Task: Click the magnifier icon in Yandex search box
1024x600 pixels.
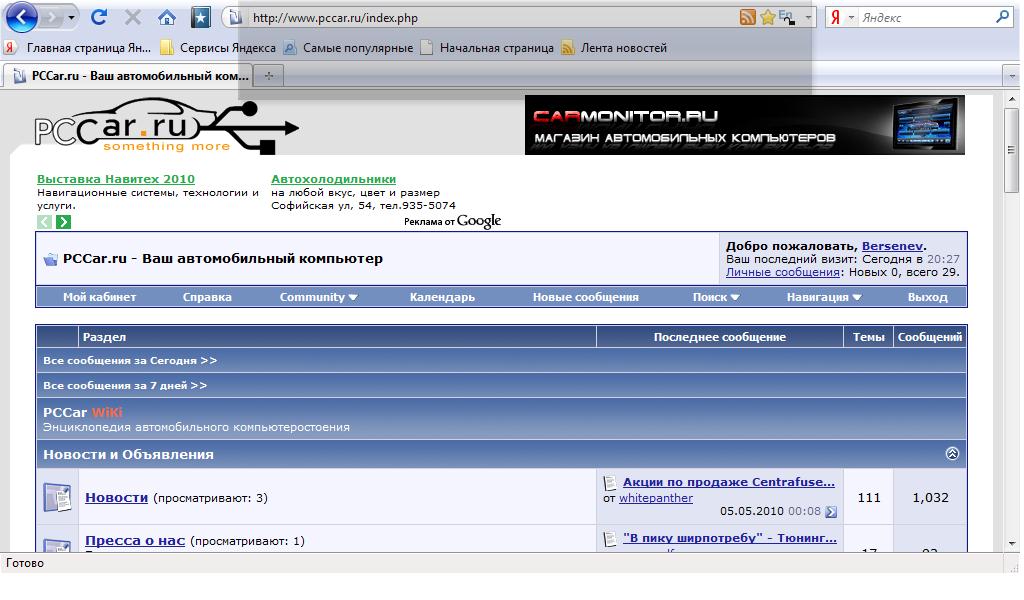Action: [x=1002, y=17]
